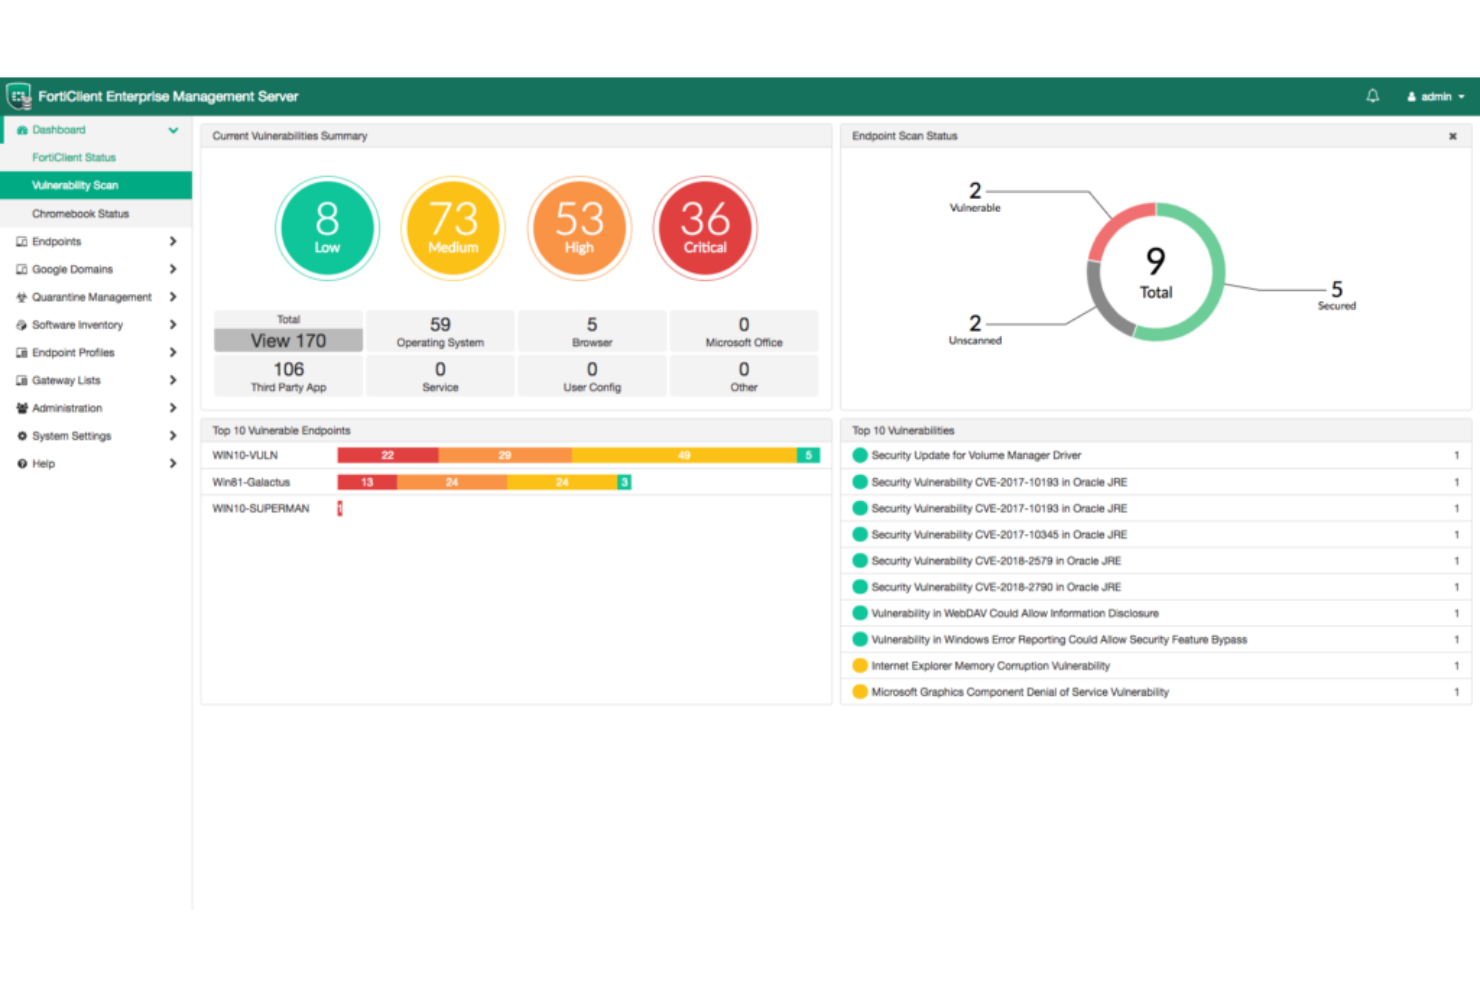Expand the Administration arrow

(x=173, y=408)
